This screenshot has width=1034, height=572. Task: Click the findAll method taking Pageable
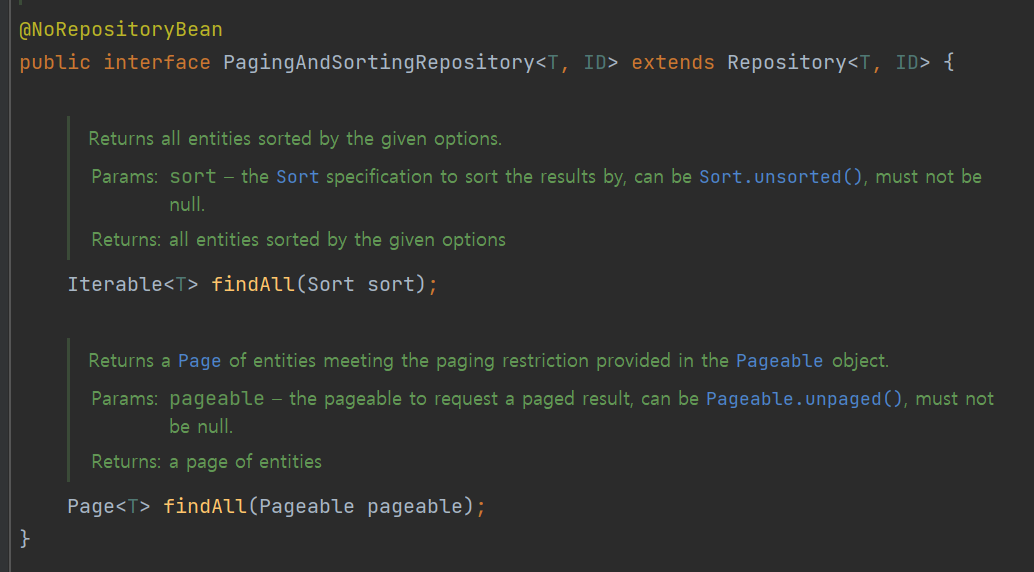pyautogui.click(x=205, y=507)
